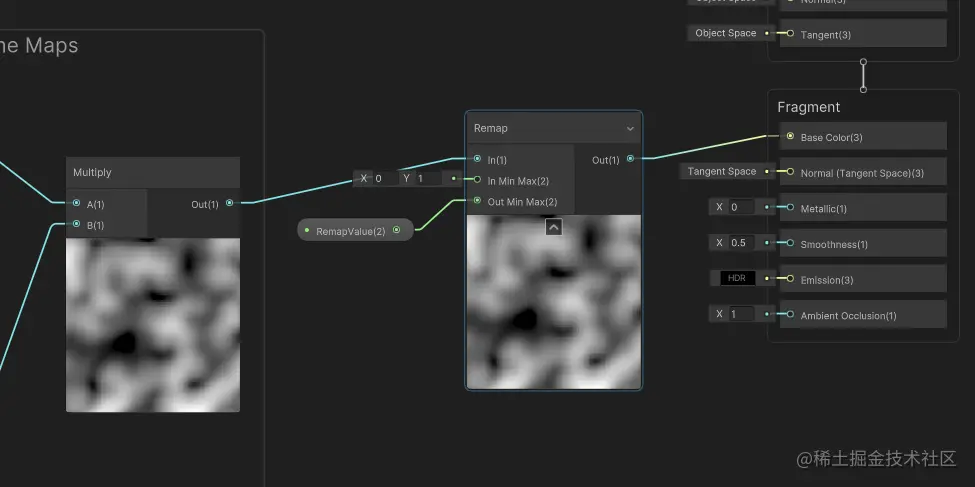This screenshot has width=975, height=487.
Task: Edit the Smoothness X value 0.5
Action: pyautogui.click(x=741, y=243)
